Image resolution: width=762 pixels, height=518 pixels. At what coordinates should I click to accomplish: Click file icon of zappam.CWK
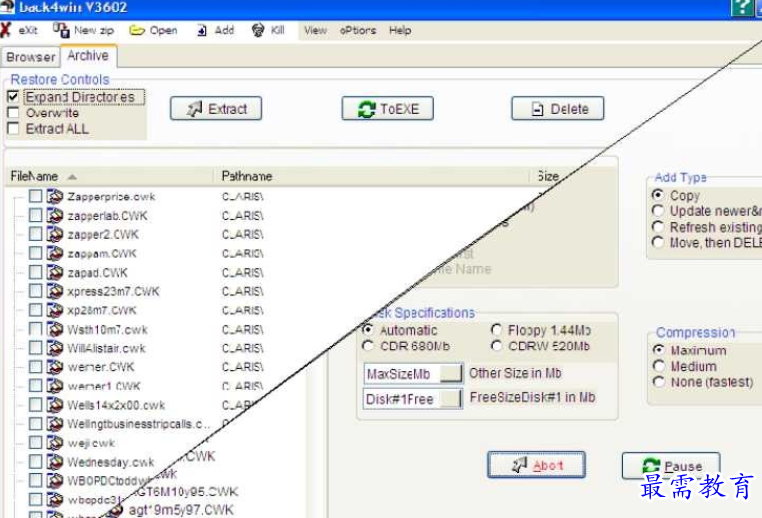click(x=55, y=253)
